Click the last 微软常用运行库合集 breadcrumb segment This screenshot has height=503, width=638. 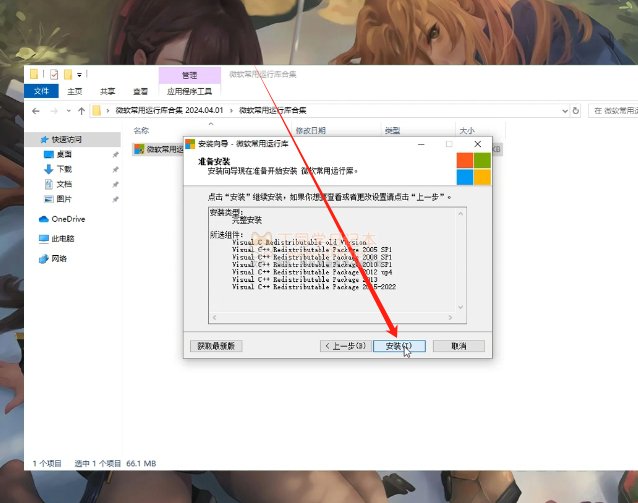pyautogui.click(x=273, y=110)
